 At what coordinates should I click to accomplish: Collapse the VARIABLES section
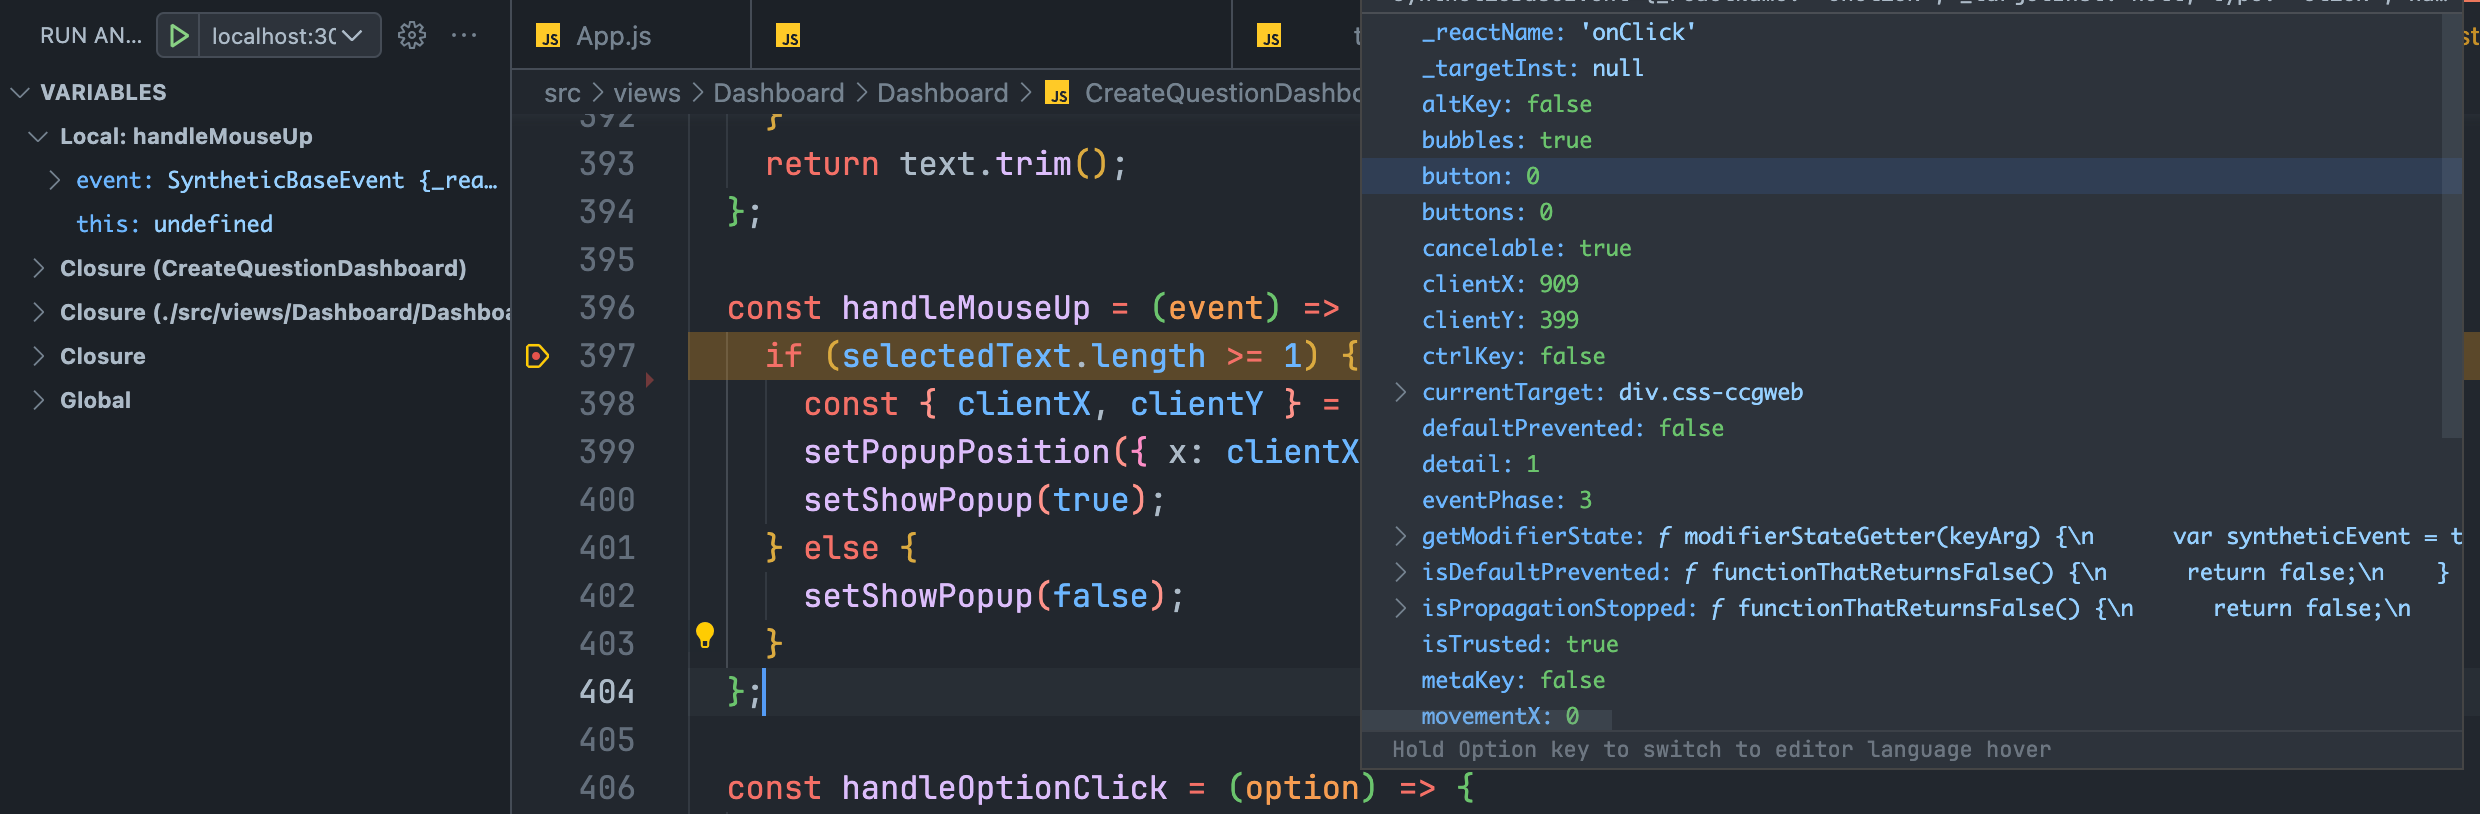click(x=20, y=92)
